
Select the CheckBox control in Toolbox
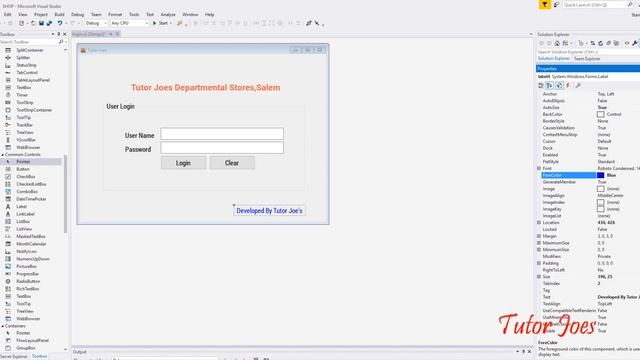click(26, 176)
